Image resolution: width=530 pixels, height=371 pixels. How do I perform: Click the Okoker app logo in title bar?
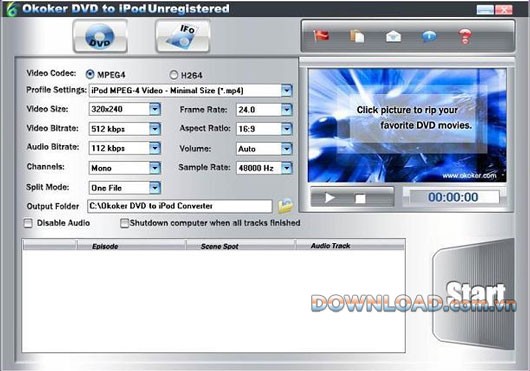pyautogui.click(x=11, y=9)
